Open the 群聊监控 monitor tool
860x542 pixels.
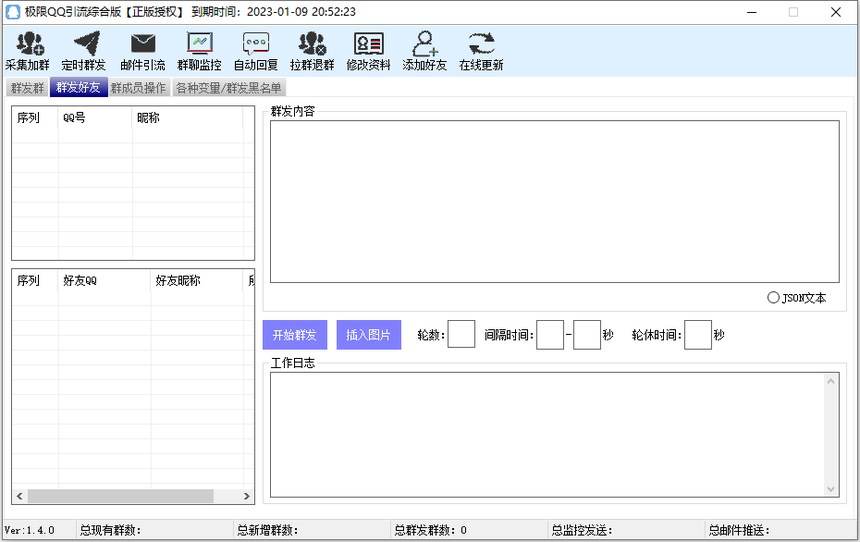point(199,51)
